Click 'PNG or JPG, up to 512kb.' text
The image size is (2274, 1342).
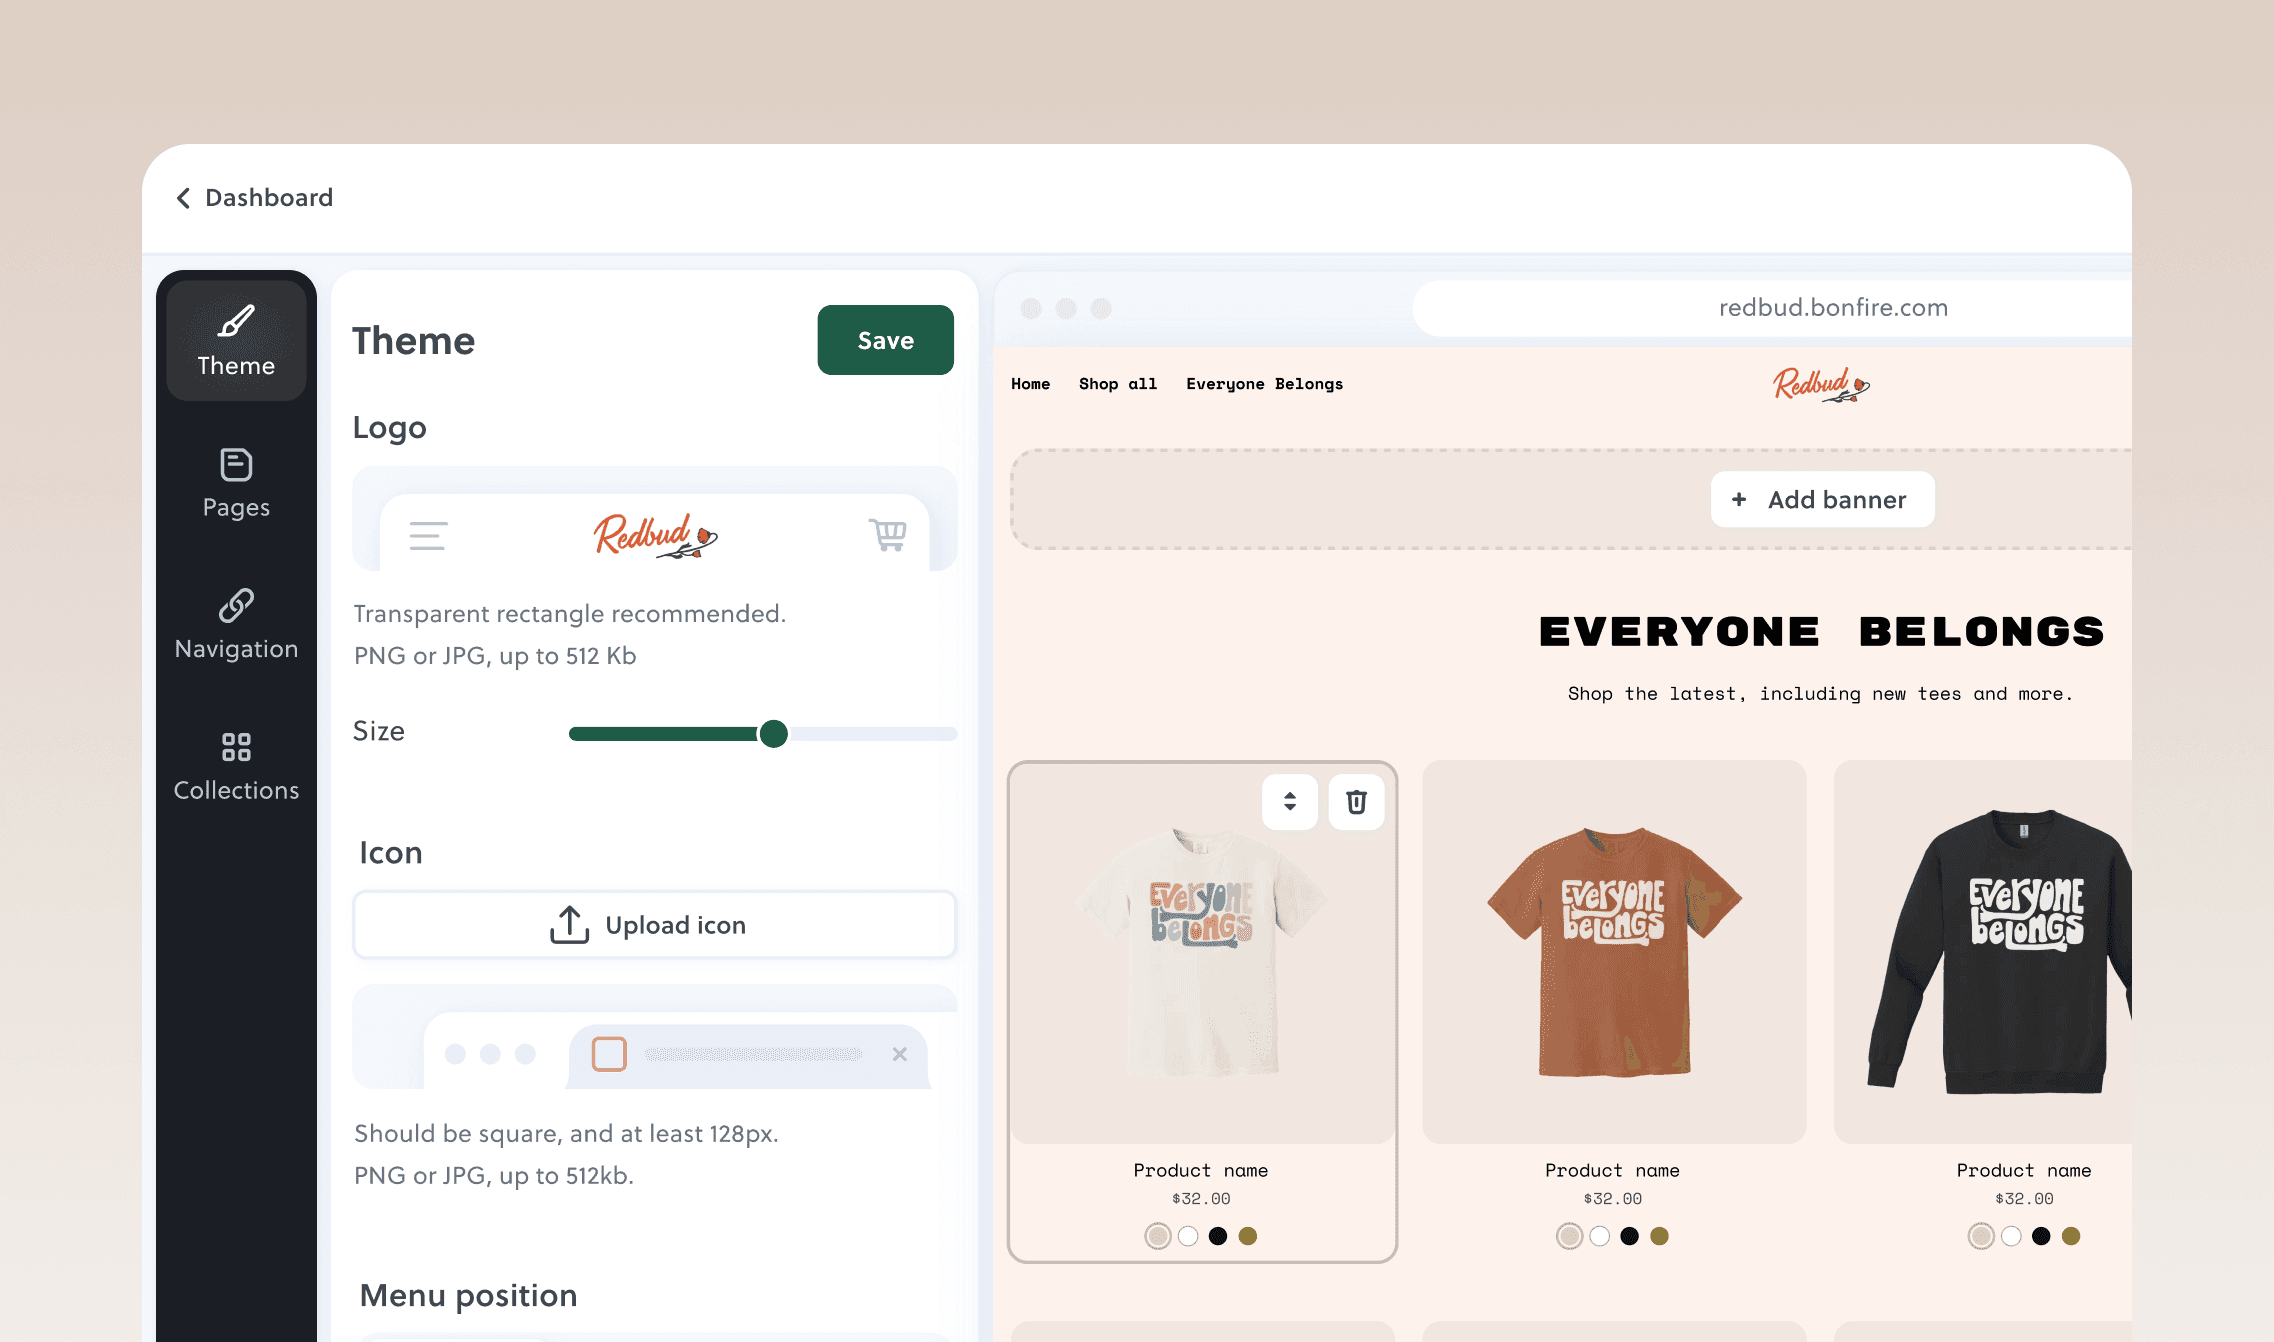494,1175
